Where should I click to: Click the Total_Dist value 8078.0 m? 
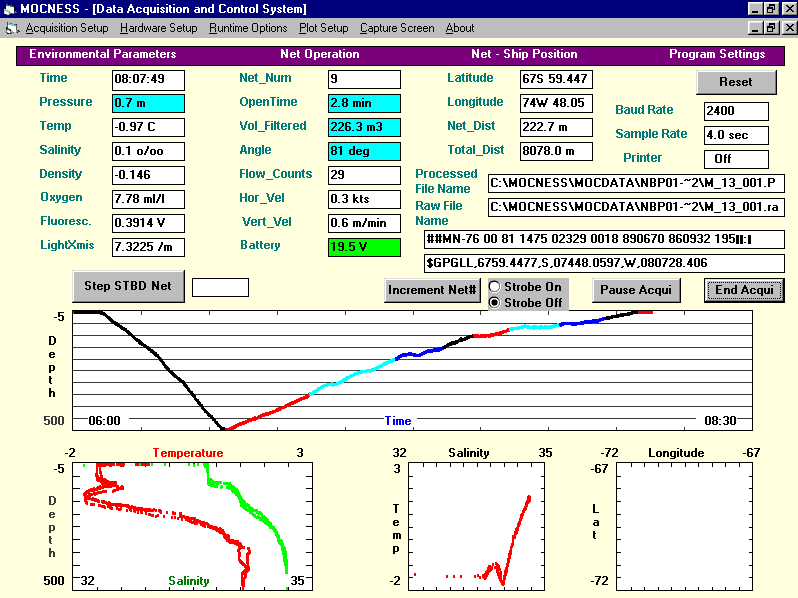click(x=556, y=151)
